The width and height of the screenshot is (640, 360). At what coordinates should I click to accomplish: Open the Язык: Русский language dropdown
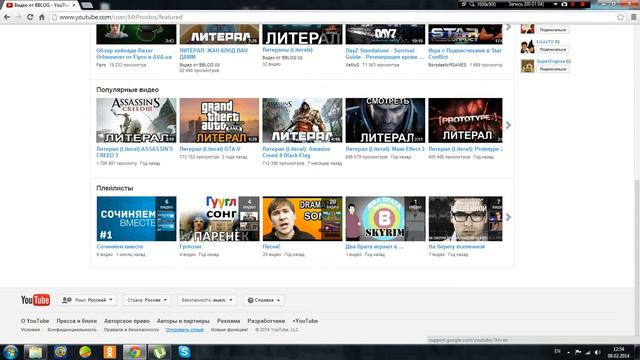click(x=87, y=300)
